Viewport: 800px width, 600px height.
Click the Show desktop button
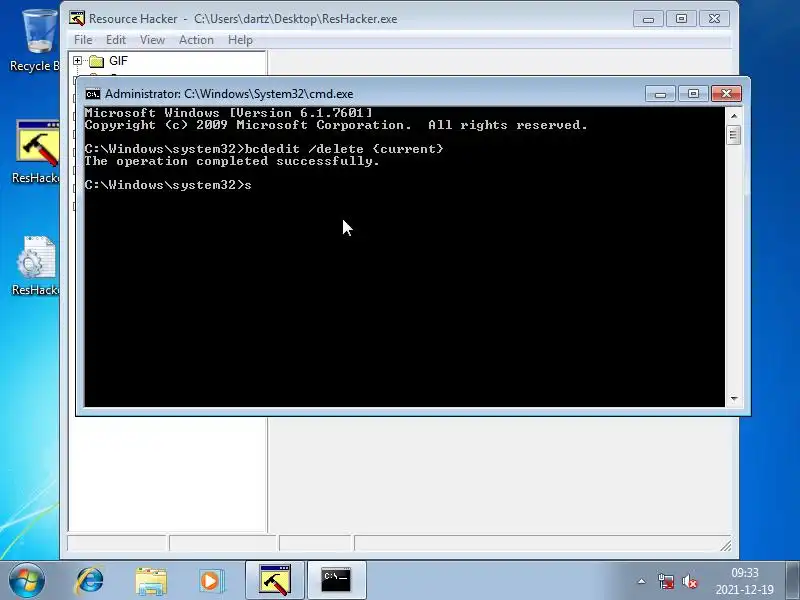coord(792,581)
